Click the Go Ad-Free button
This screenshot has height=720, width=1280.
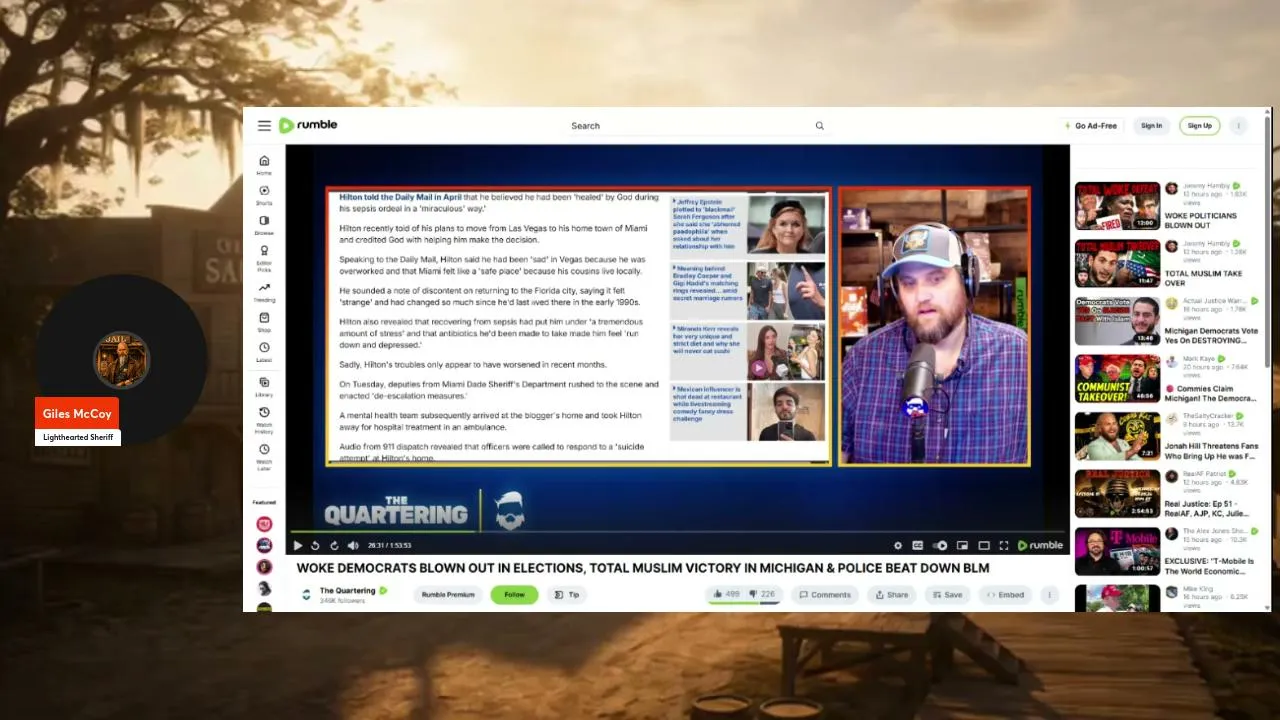coord(1090,126)
